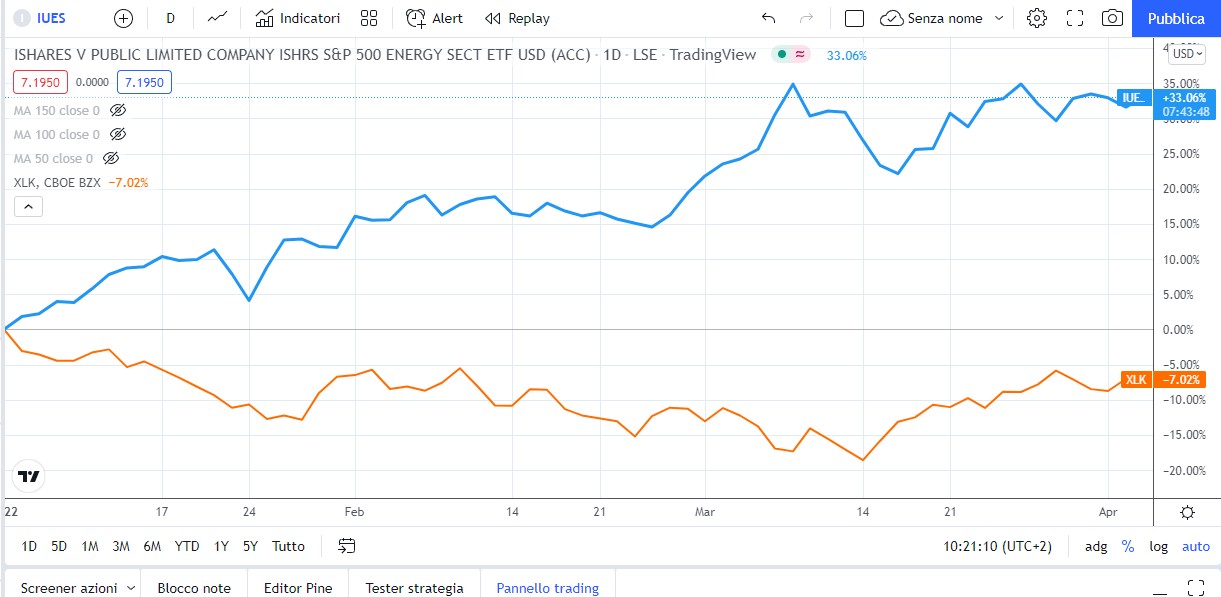Toggle the log scale option
The image size is (1221, 597).
1158,546
